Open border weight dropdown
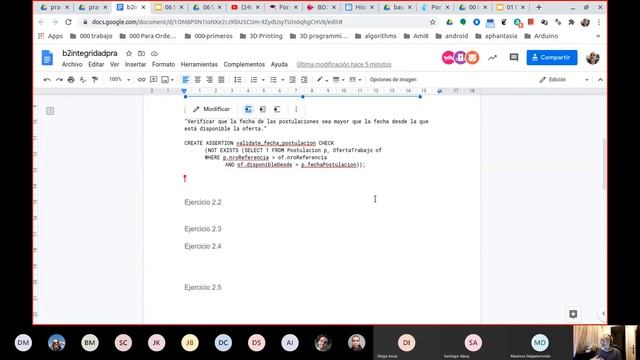640x360 pixels. (x=338, y=80)
